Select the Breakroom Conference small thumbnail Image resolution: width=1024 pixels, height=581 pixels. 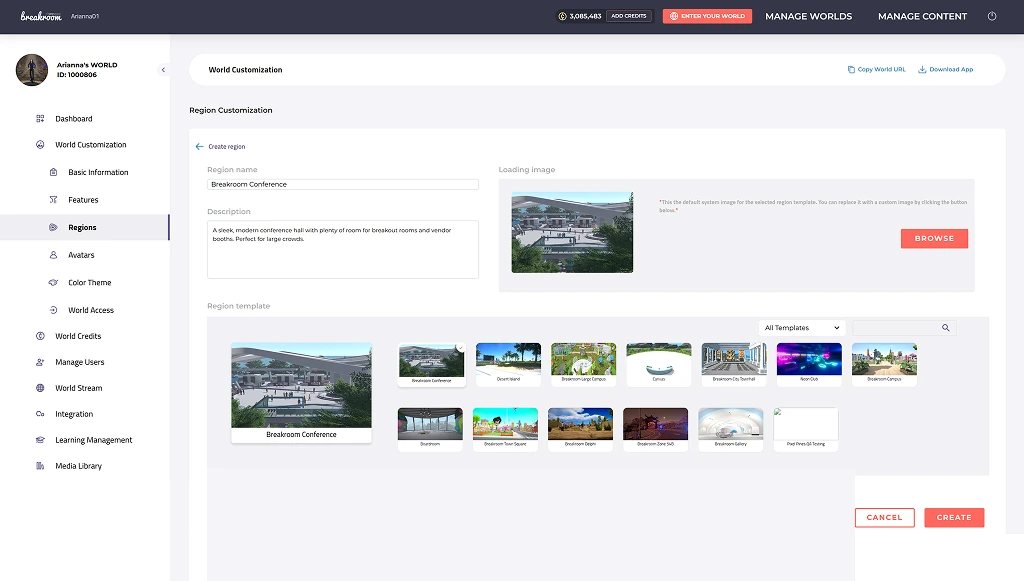coord(432,365)
